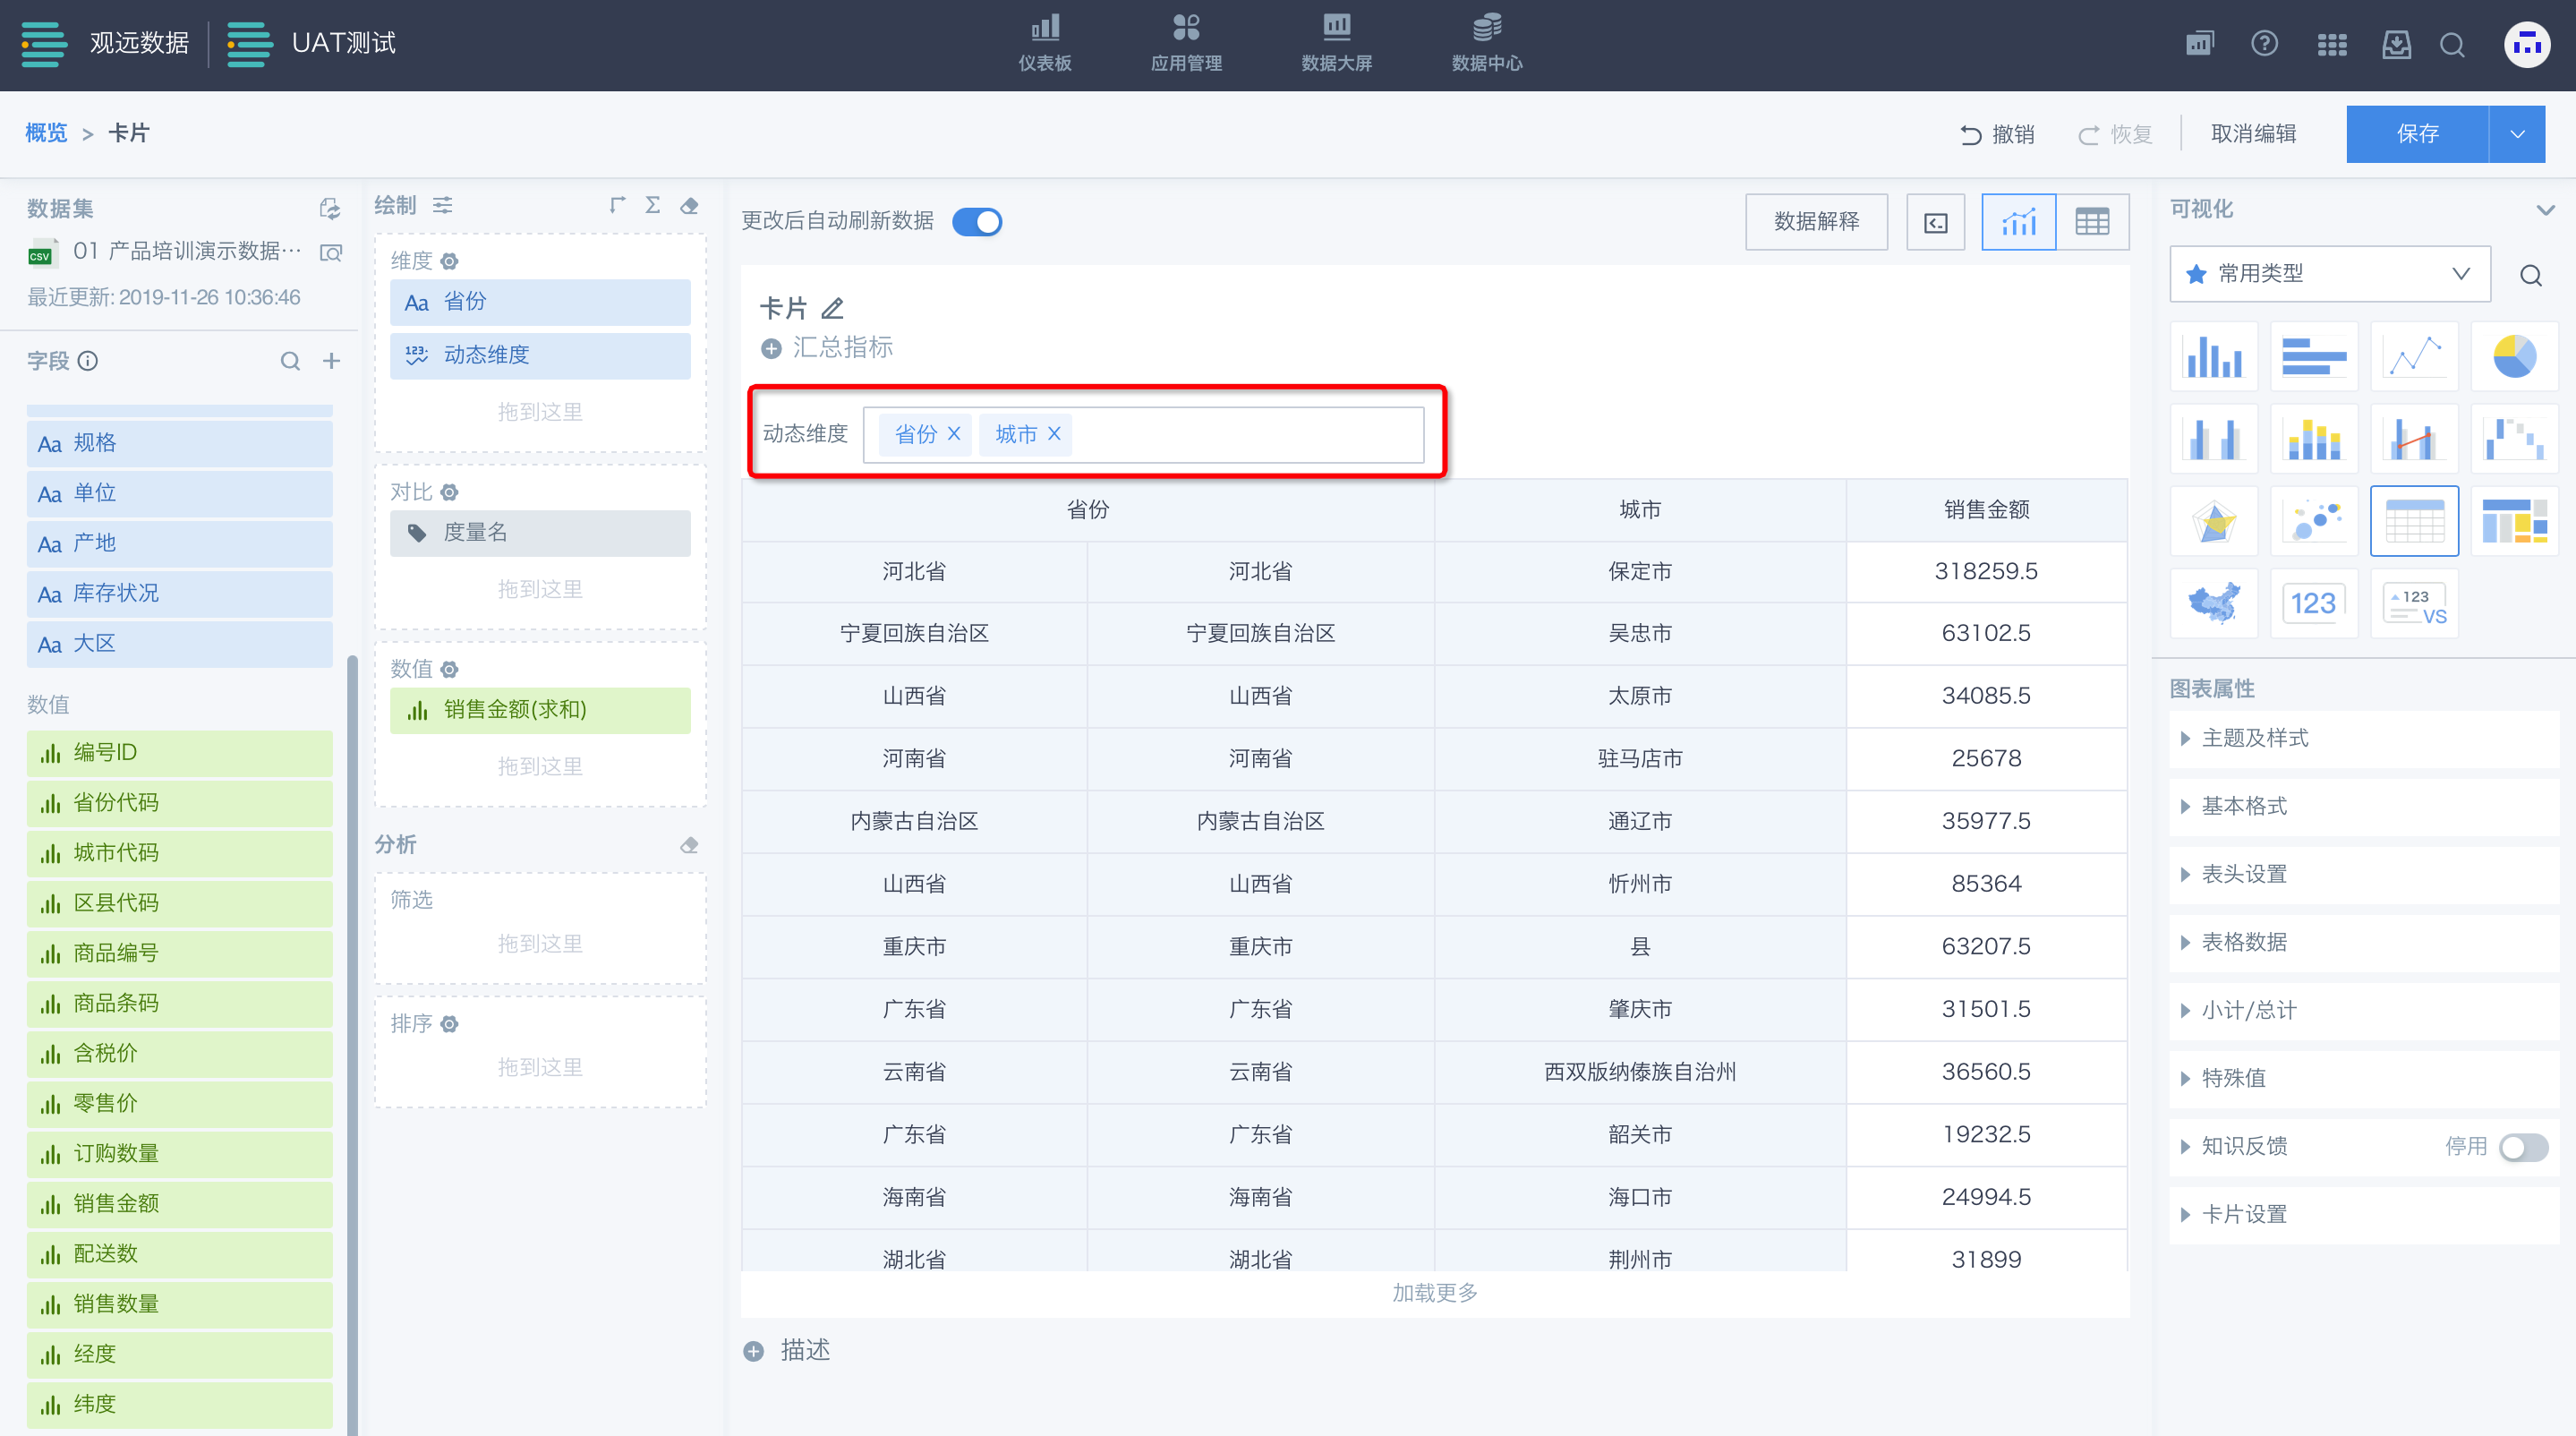Open the save options dropdown arrow
The image size is (2576, 1436).
pos(2517,134)
